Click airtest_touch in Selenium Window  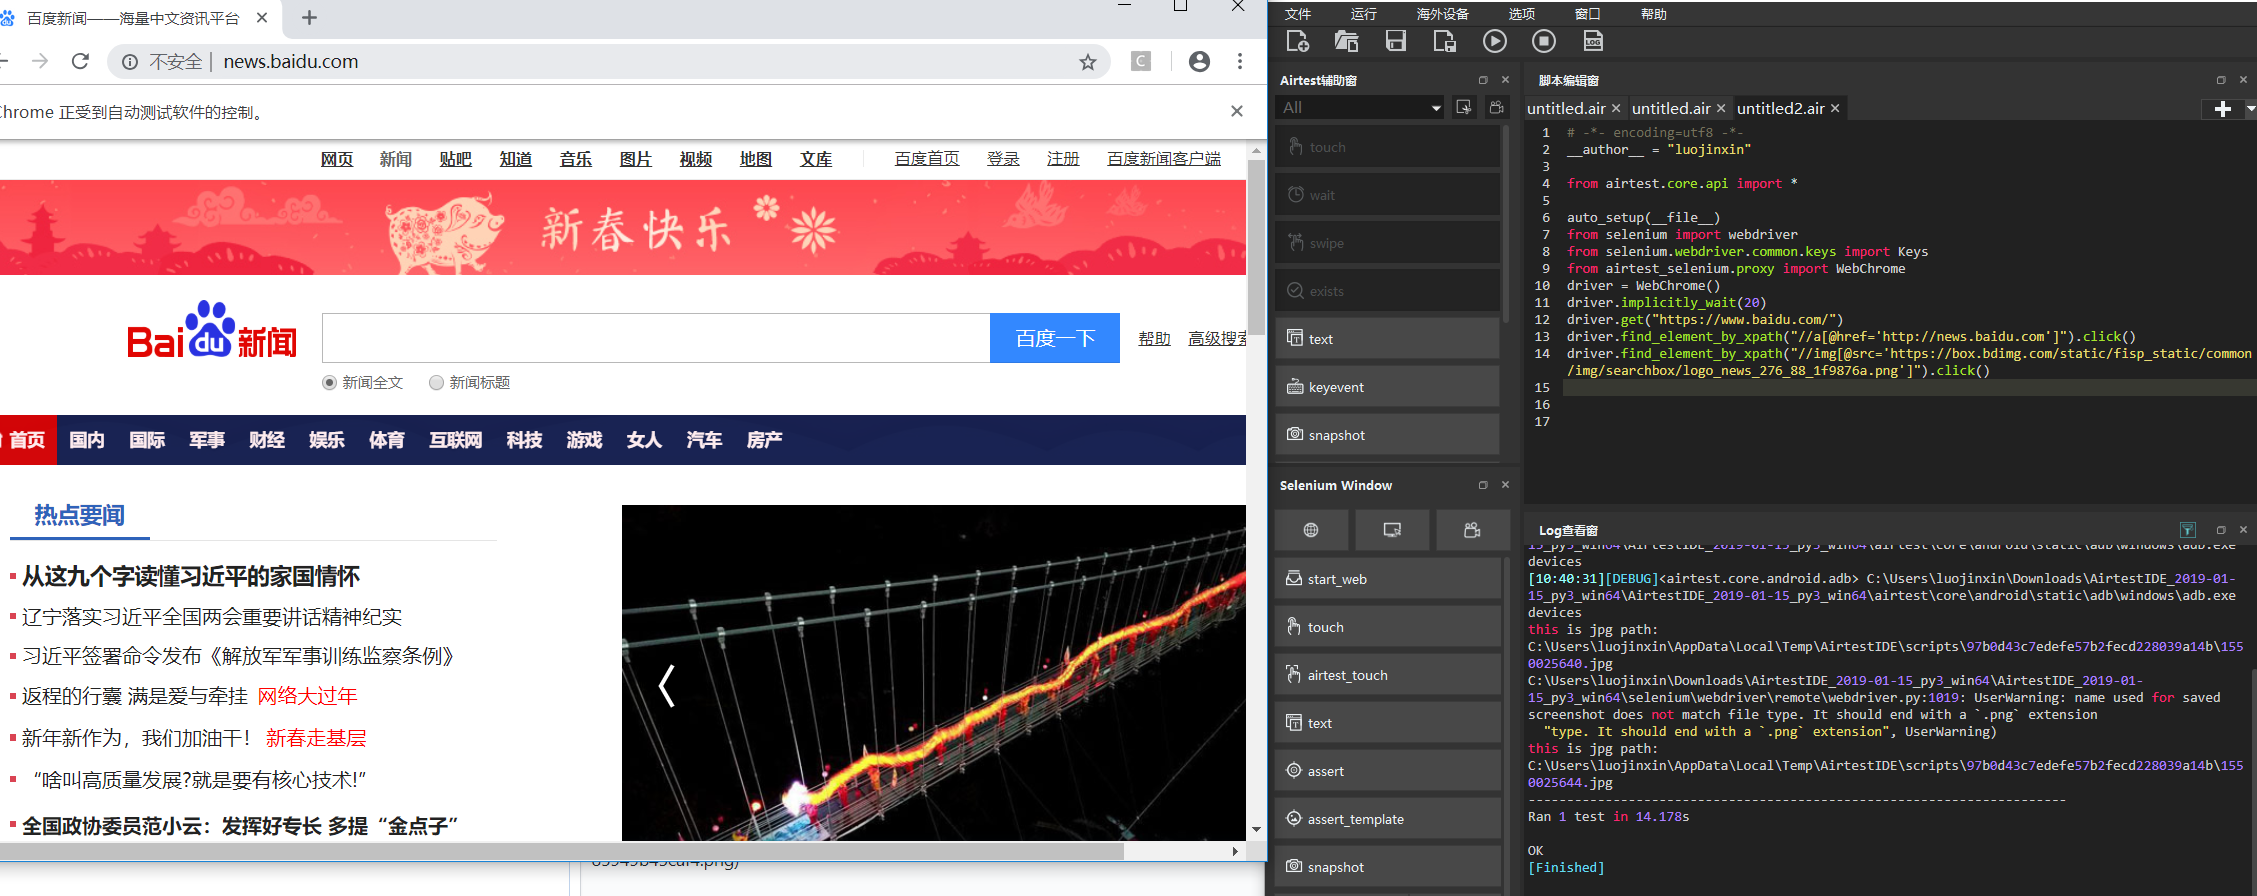[x=1388, y=675]
